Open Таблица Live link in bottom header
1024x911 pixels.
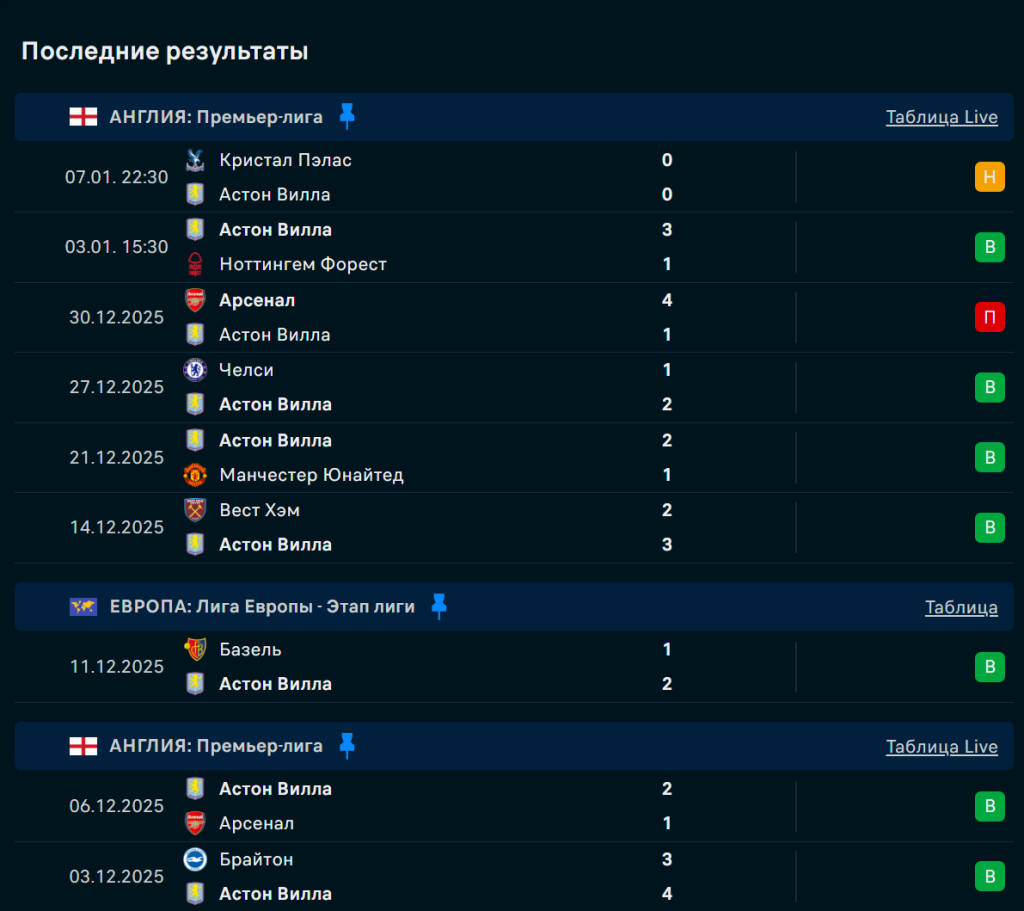(x=941, y=747)
